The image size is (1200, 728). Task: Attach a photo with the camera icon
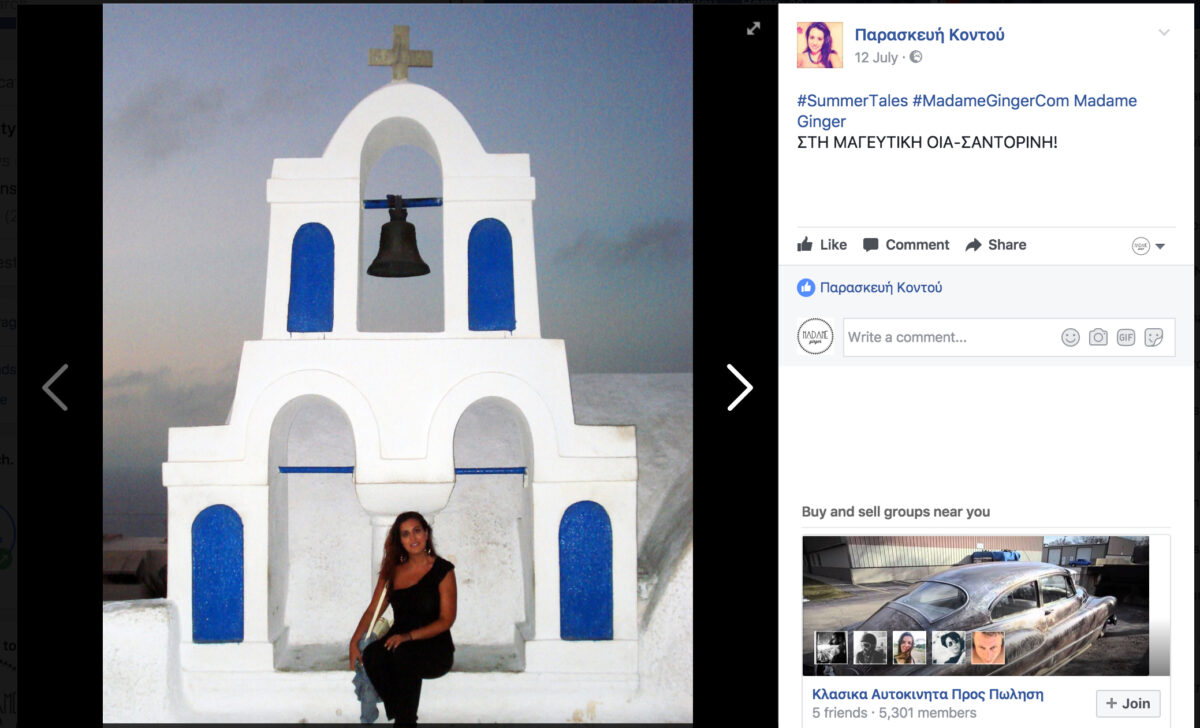1098,338
